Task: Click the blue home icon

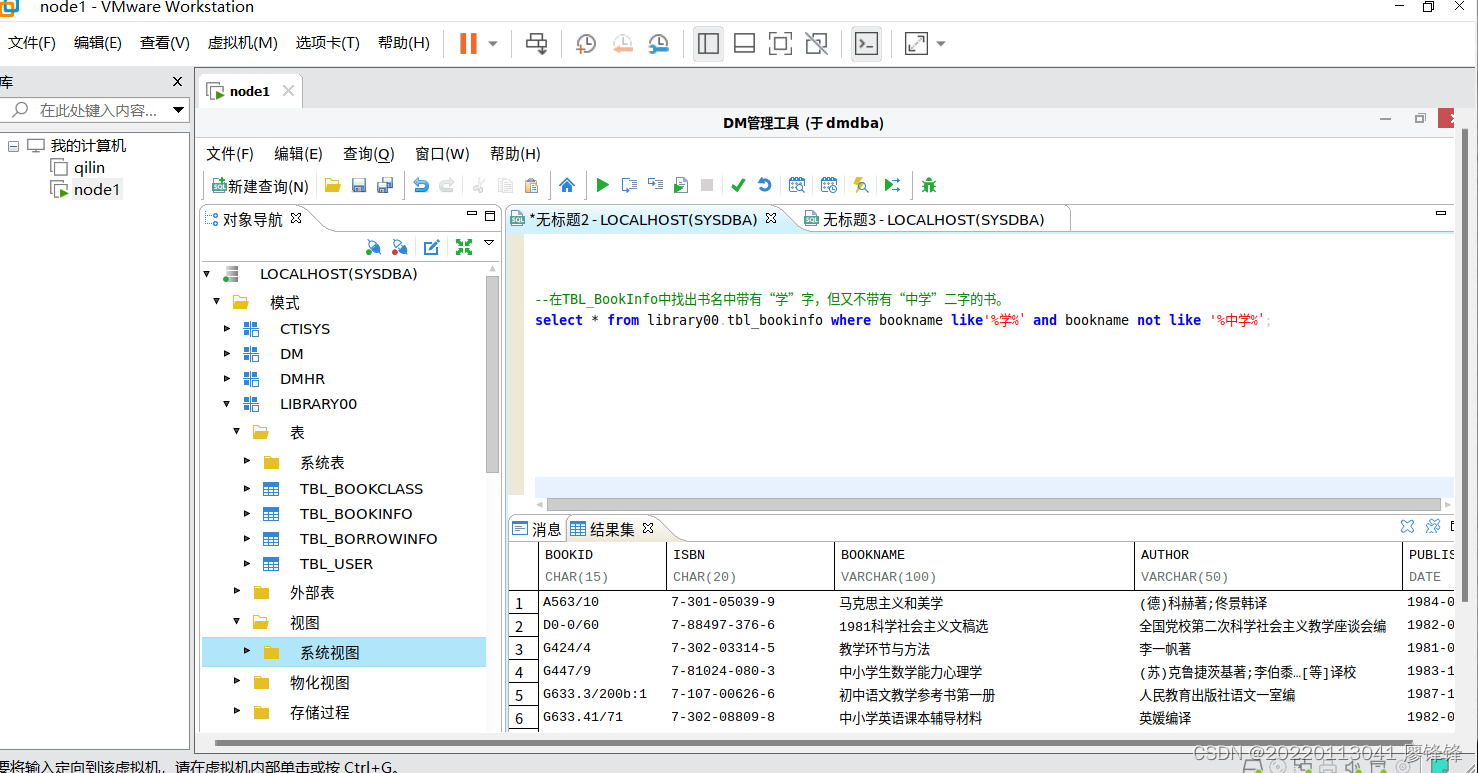Action: [x=567, y=185]
